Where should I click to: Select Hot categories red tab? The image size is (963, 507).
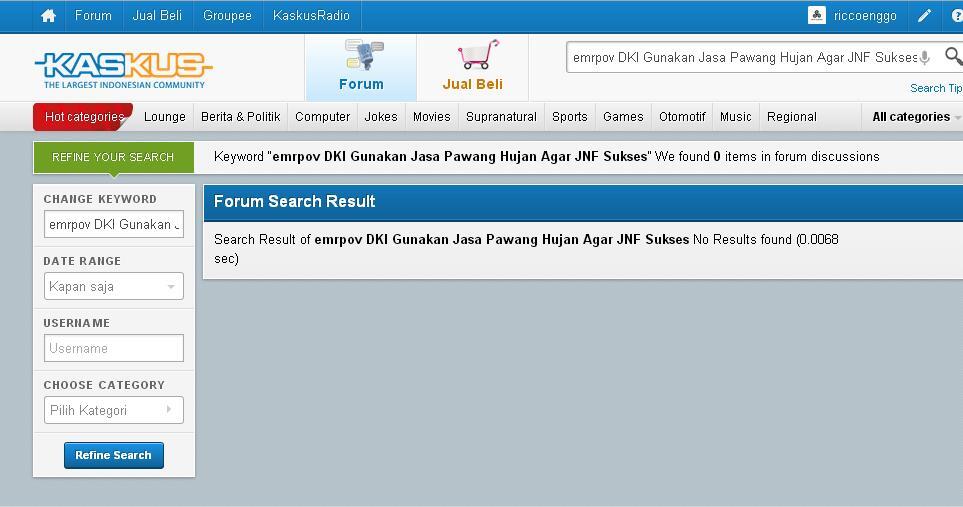(83, 117)
